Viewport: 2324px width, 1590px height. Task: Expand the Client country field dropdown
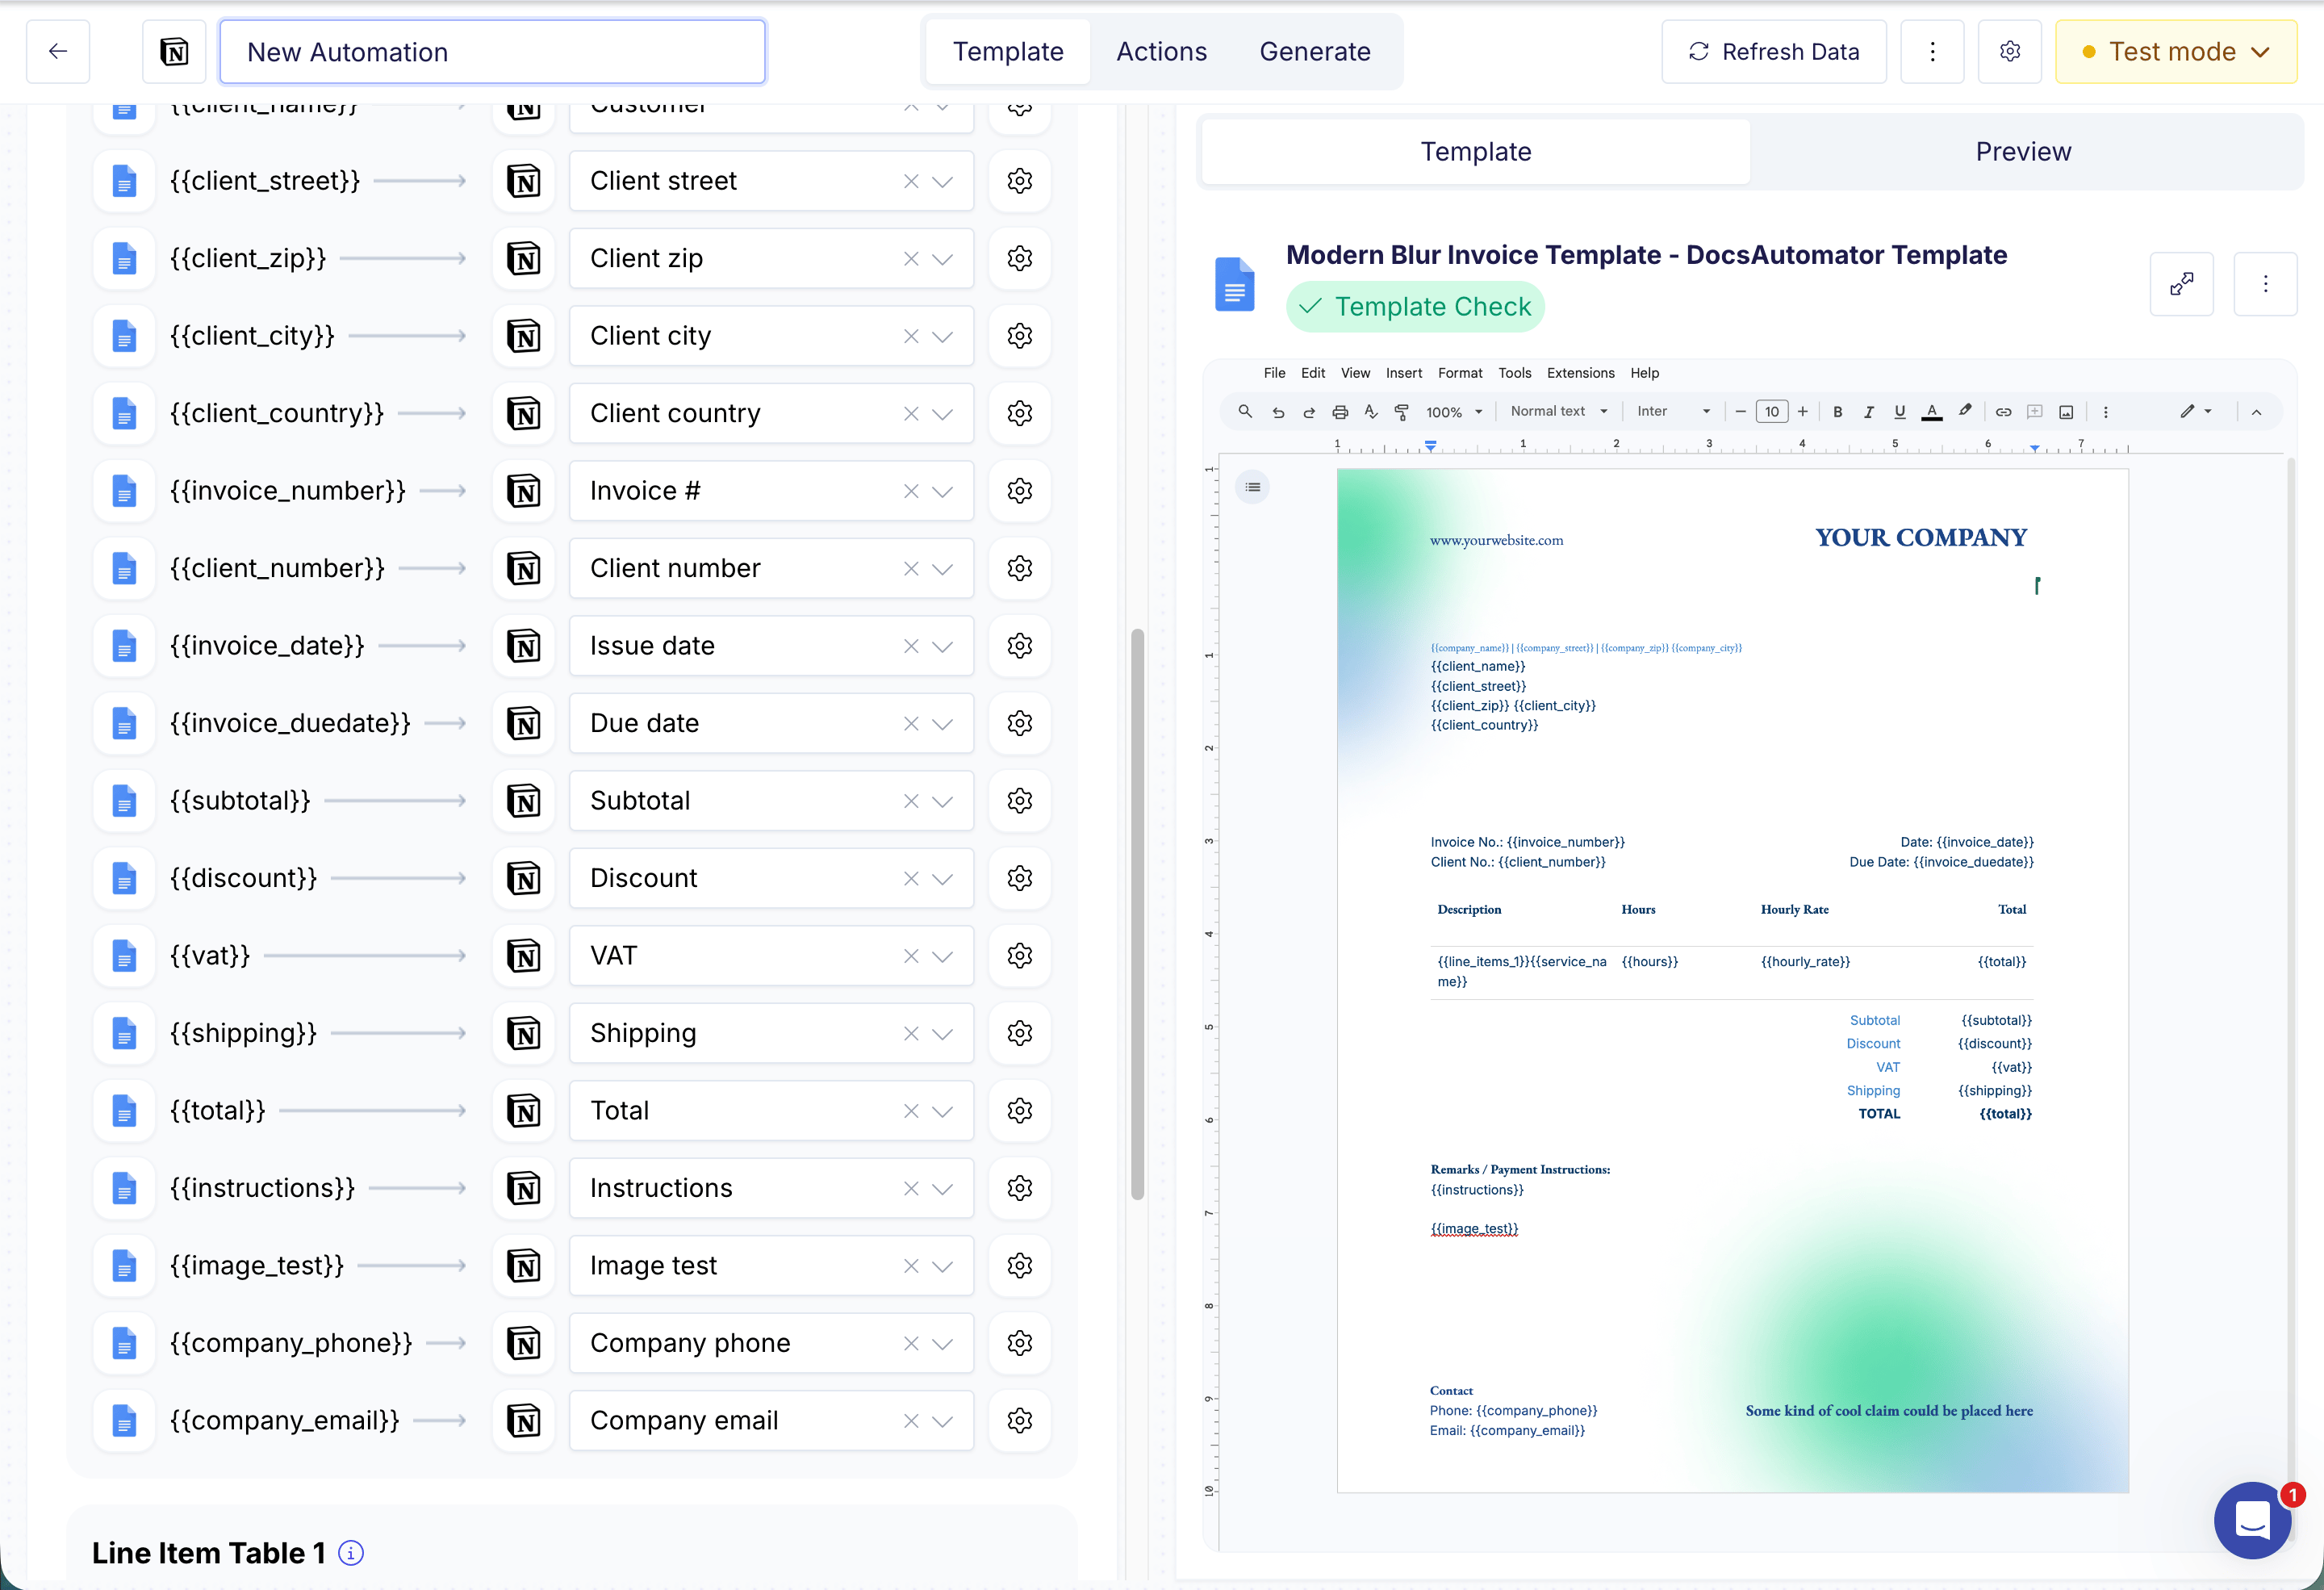(x=943, y=414)
